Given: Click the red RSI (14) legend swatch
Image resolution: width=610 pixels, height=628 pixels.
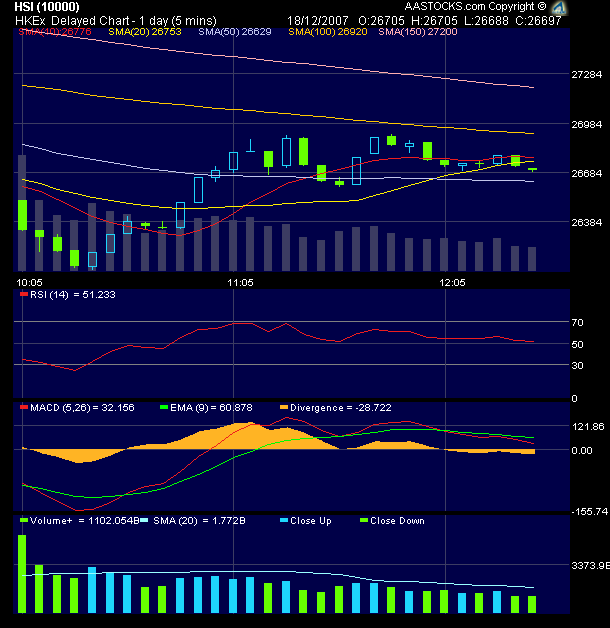Looking at the screenshot, I should pyautogui.click(x=24, y=295).
